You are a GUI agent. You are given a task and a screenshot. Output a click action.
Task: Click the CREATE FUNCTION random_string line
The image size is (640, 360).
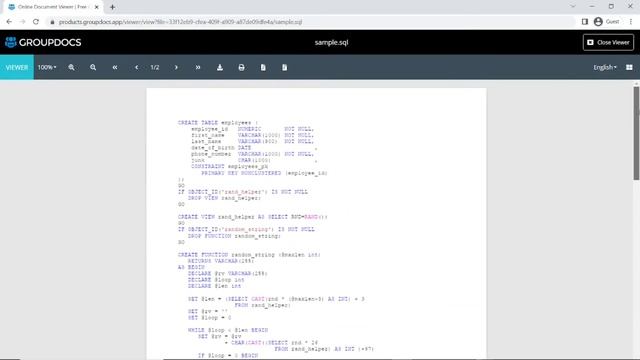249,255
